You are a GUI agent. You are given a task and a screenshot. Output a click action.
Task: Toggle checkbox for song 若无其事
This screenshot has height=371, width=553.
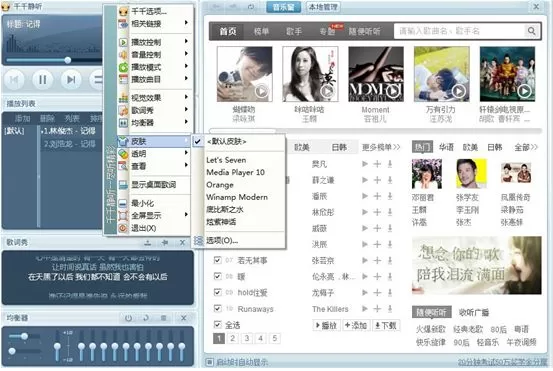[x=218, y=260]
